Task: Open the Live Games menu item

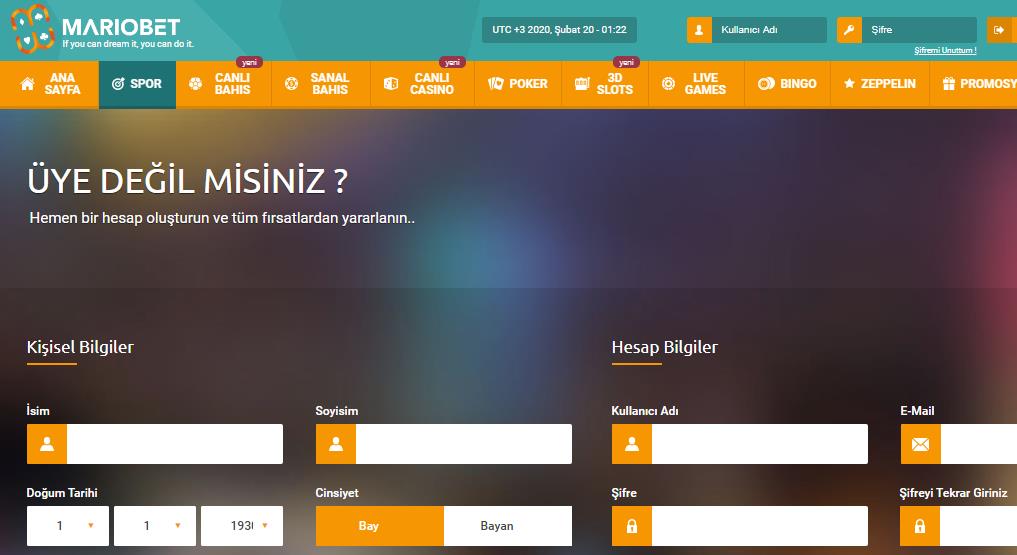Action: pyautogui.click(x=697, y=84)
